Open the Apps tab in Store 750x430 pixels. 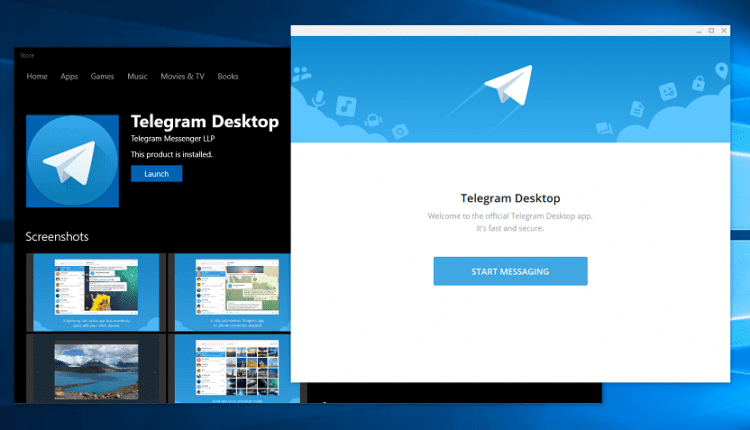(x=69, y=76)
